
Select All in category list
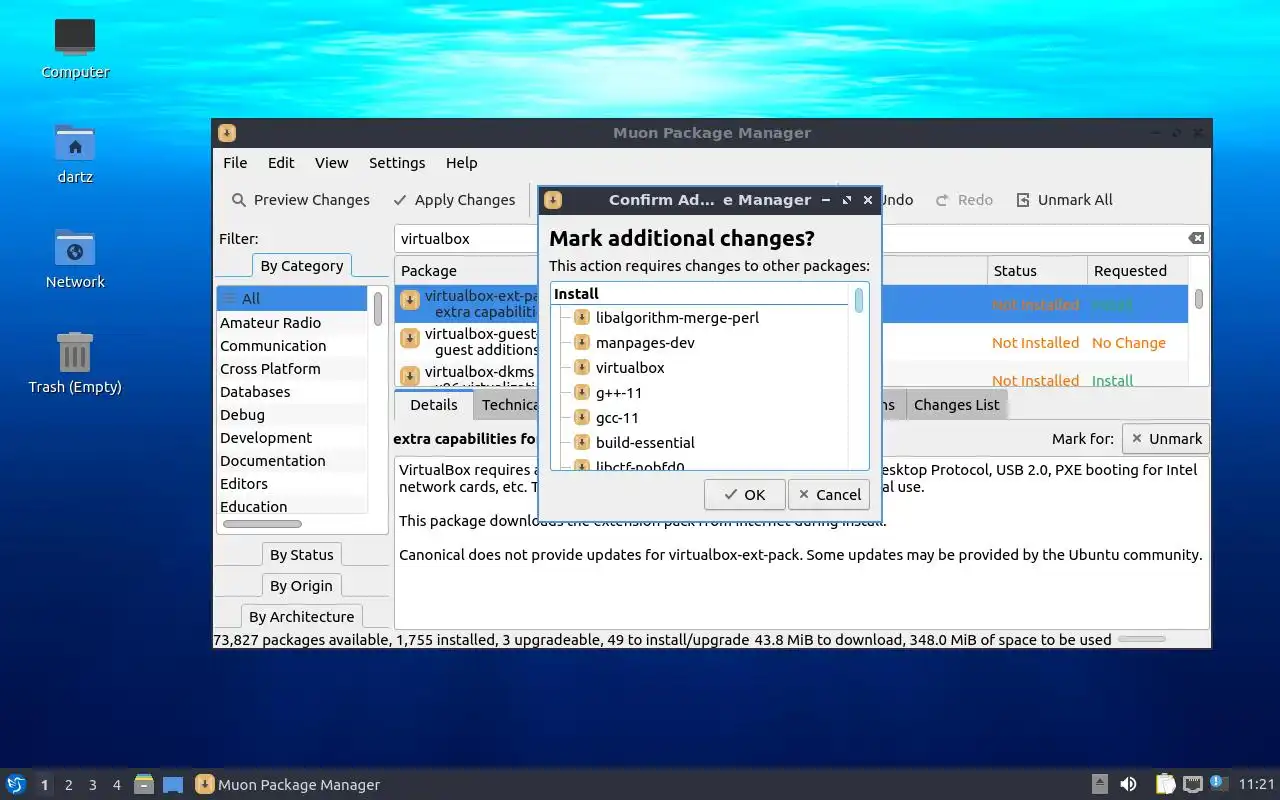click(x=293, y=298)
